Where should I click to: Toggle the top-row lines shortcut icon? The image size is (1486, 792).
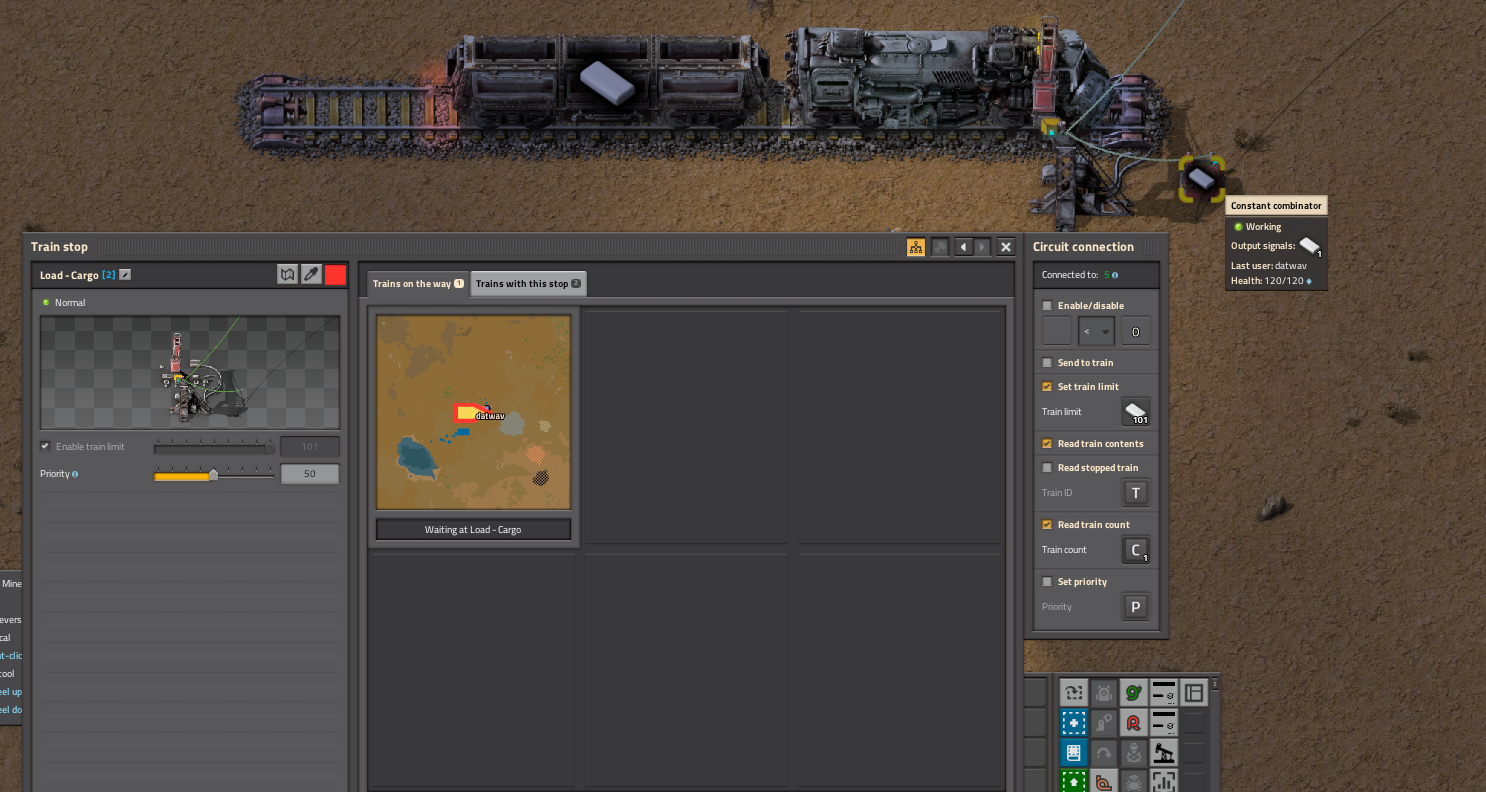(1163, 692)
